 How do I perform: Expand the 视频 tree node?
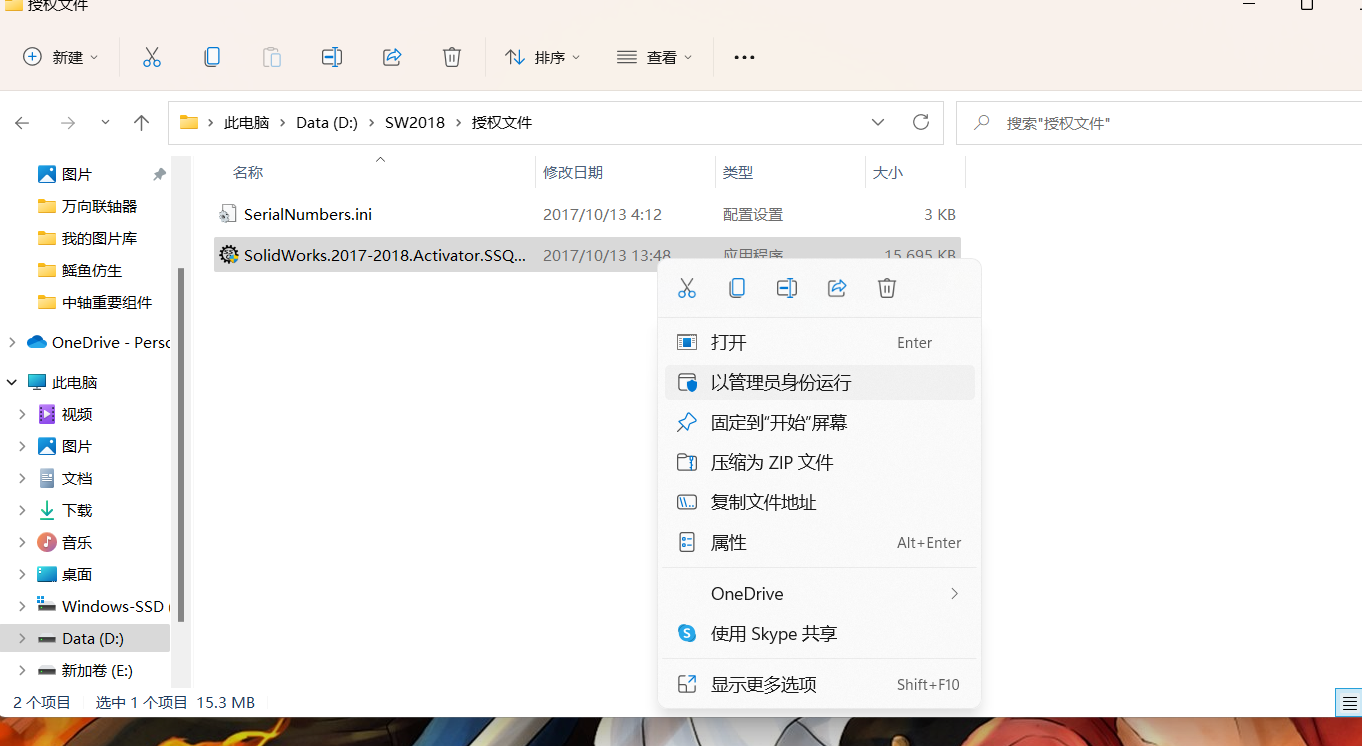click(x=22, y=414)
